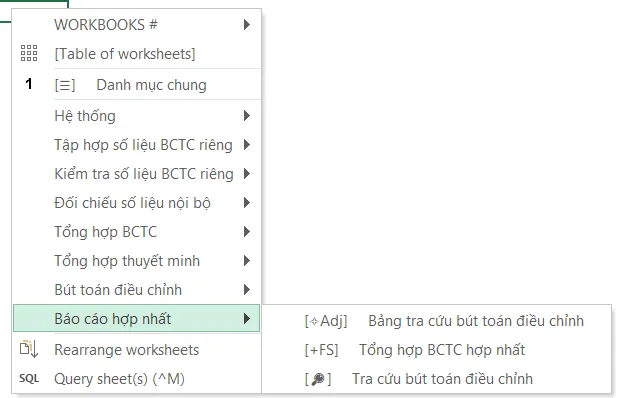Image resolution: width=625 pixels, height=398 pixels.
Task: Click the Table of worksheets grid icon
Action: tap(29, 53)
